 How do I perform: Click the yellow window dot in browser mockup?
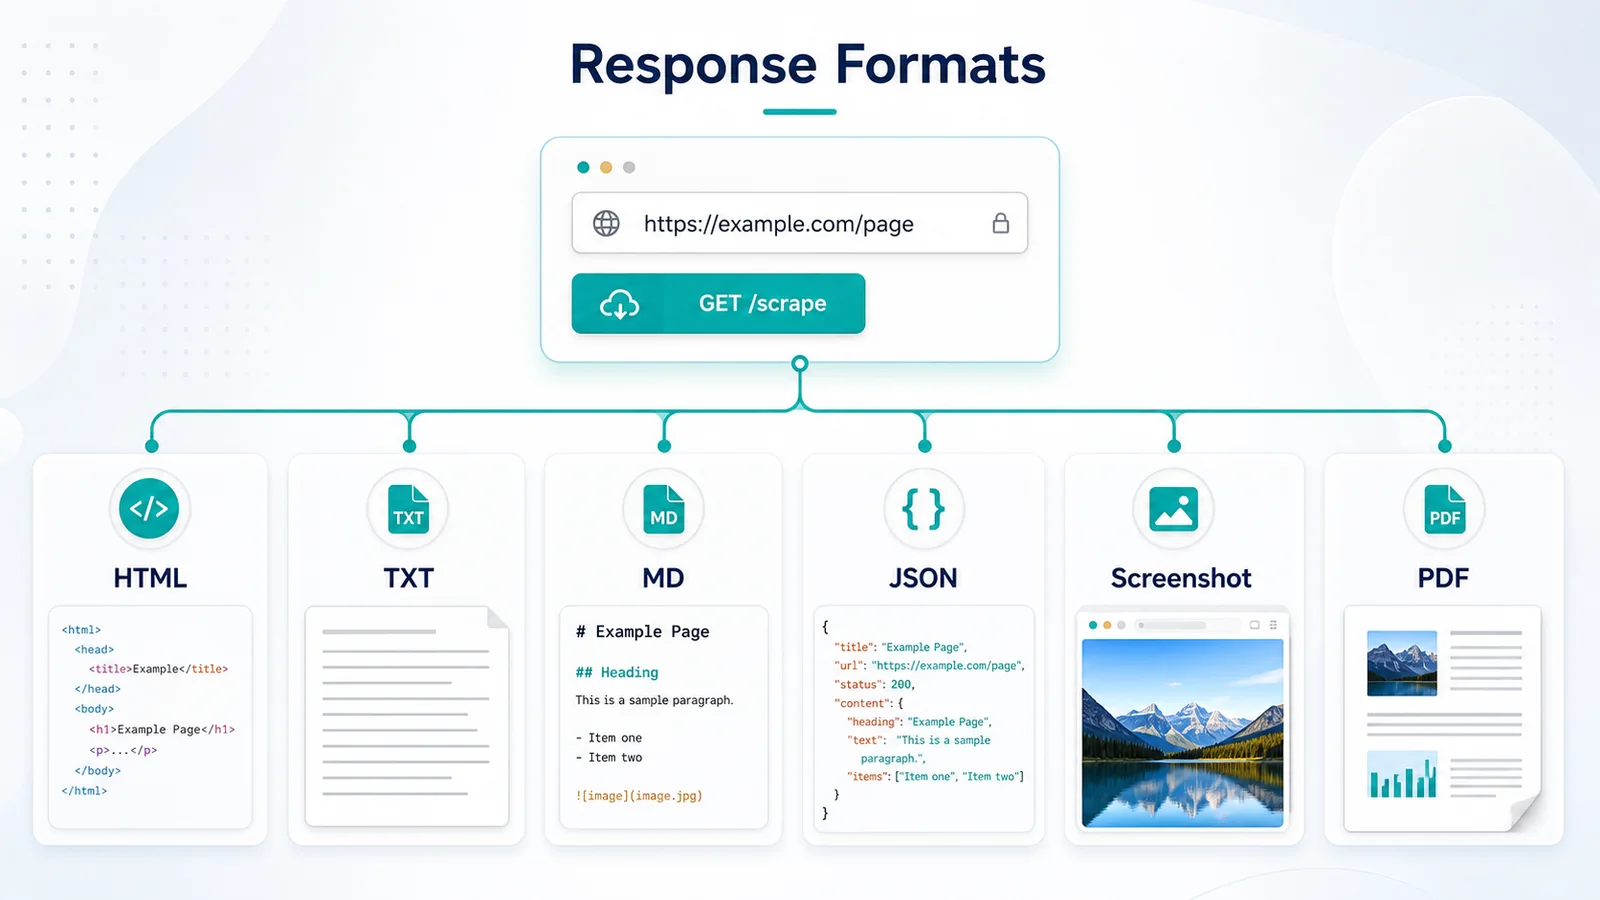pyautogui.click(x=606, y=167)
